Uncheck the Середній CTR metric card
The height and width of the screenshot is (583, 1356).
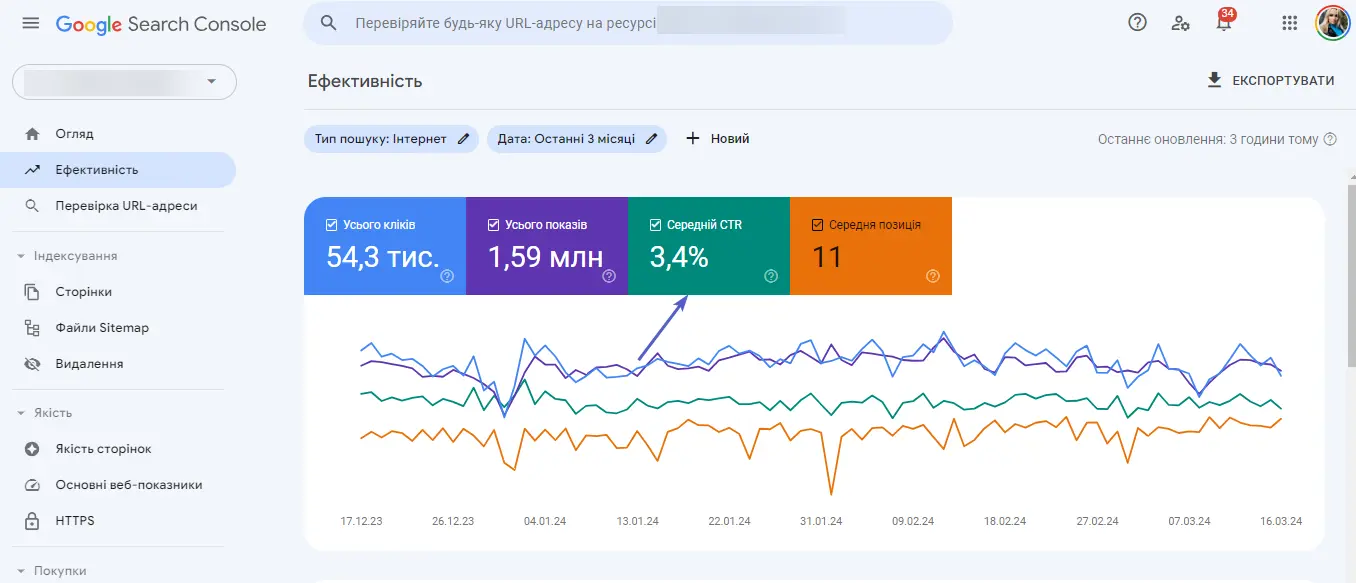tap(653, 224)
